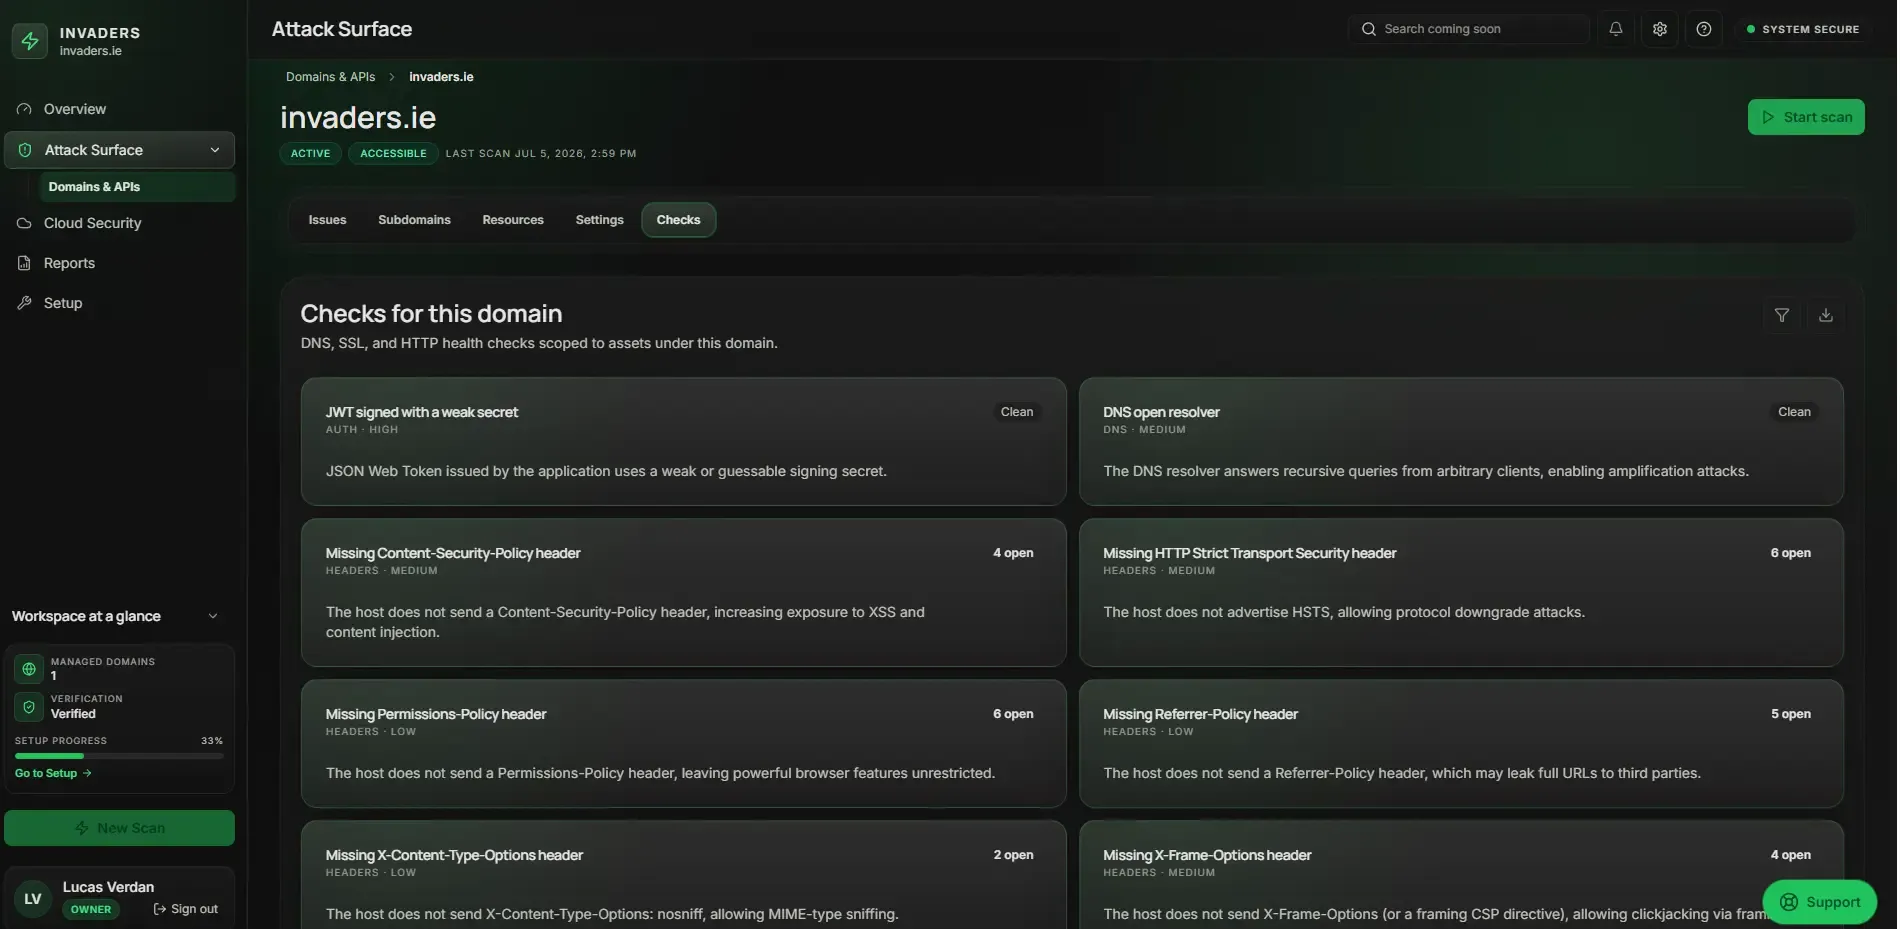Focus the search input field
Viewport: 1900px width, 929px height.
tap(1469, 29)
